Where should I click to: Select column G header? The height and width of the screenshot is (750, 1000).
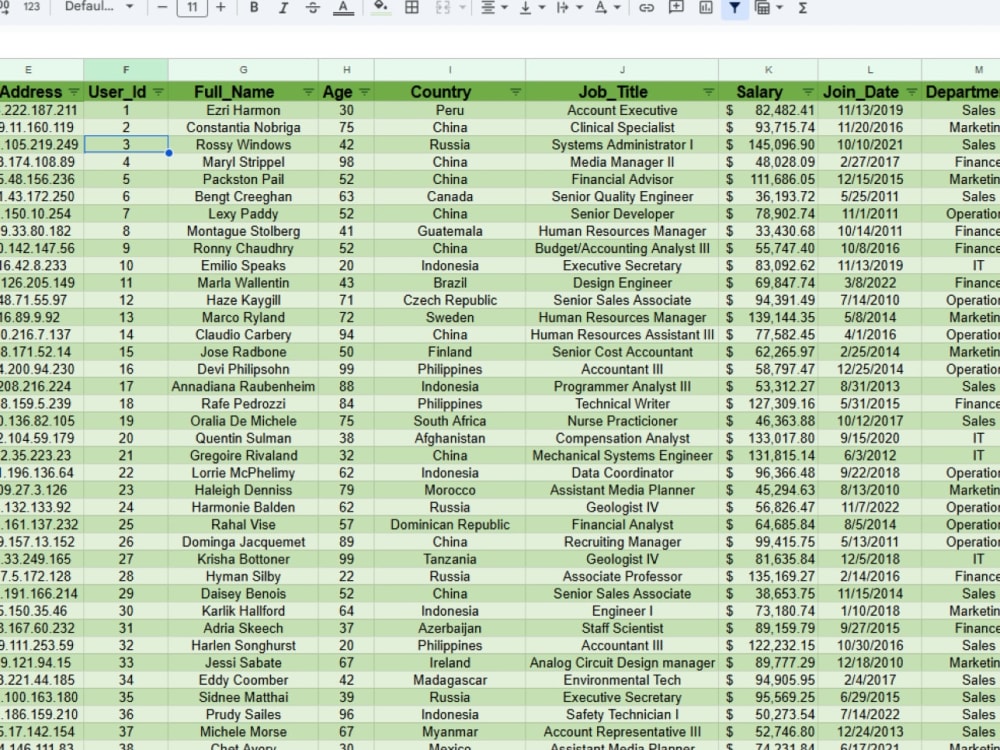tap(243, 70)
